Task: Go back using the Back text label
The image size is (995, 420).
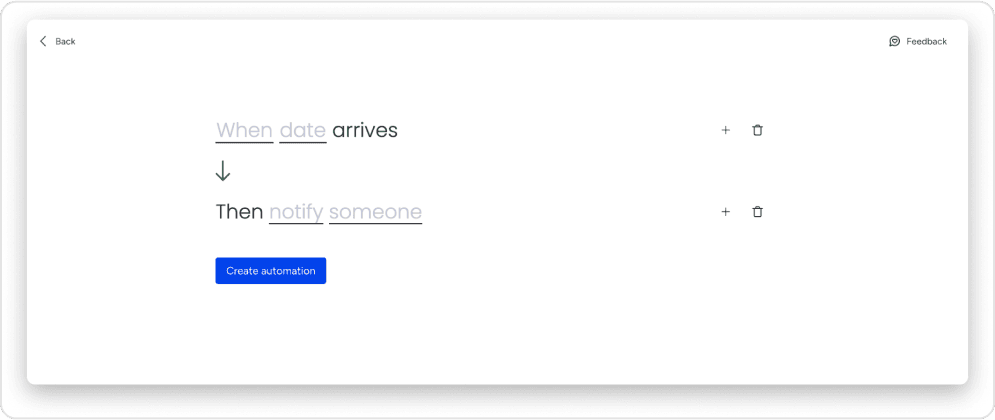Action: pos(65,41)
